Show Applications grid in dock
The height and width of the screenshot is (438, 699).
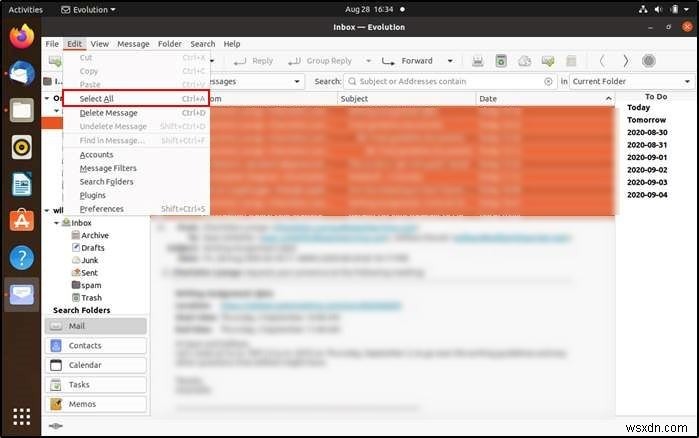[21, 417]
